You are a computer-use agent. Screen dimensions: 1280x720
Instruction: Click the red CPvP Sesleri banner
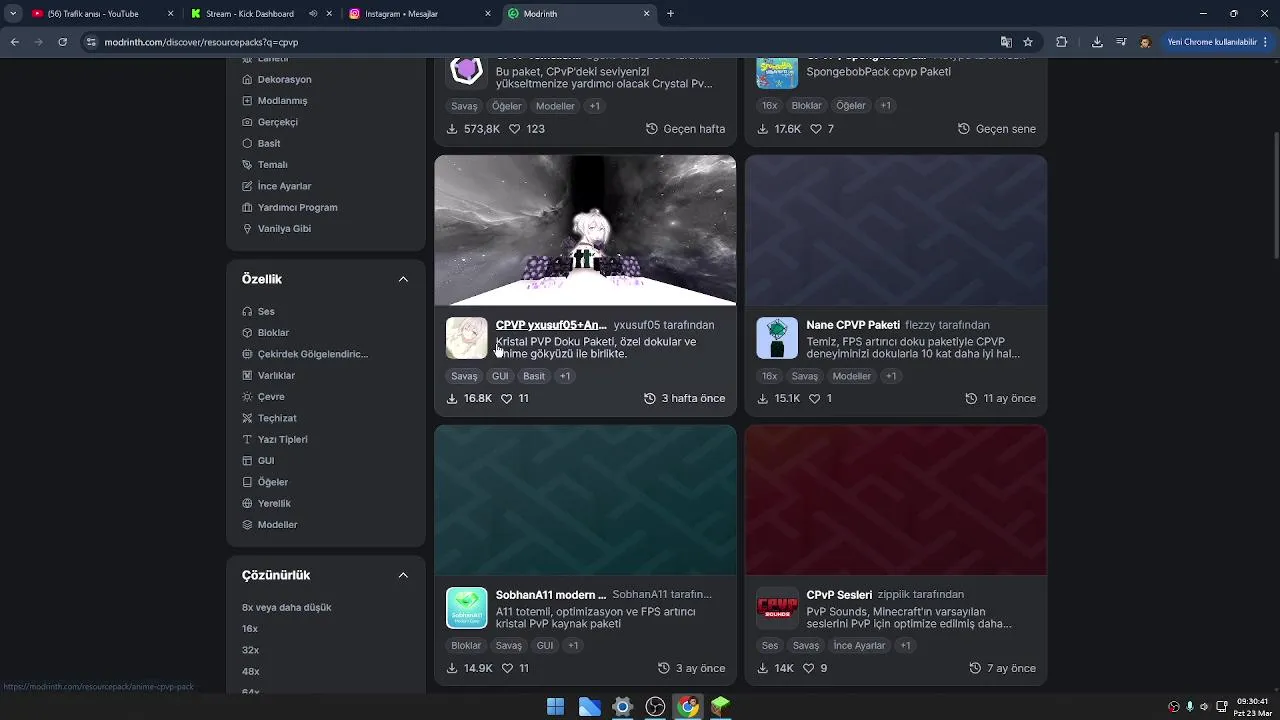[x=896, y=500]
